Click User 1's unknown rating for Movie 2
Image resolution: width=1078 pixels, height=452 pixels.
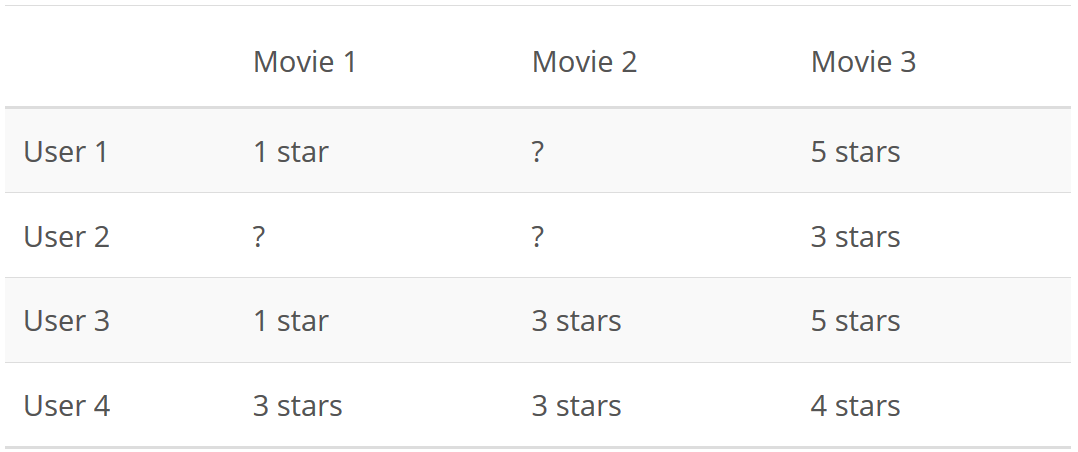pyautogui.click(x=538, y=151)
